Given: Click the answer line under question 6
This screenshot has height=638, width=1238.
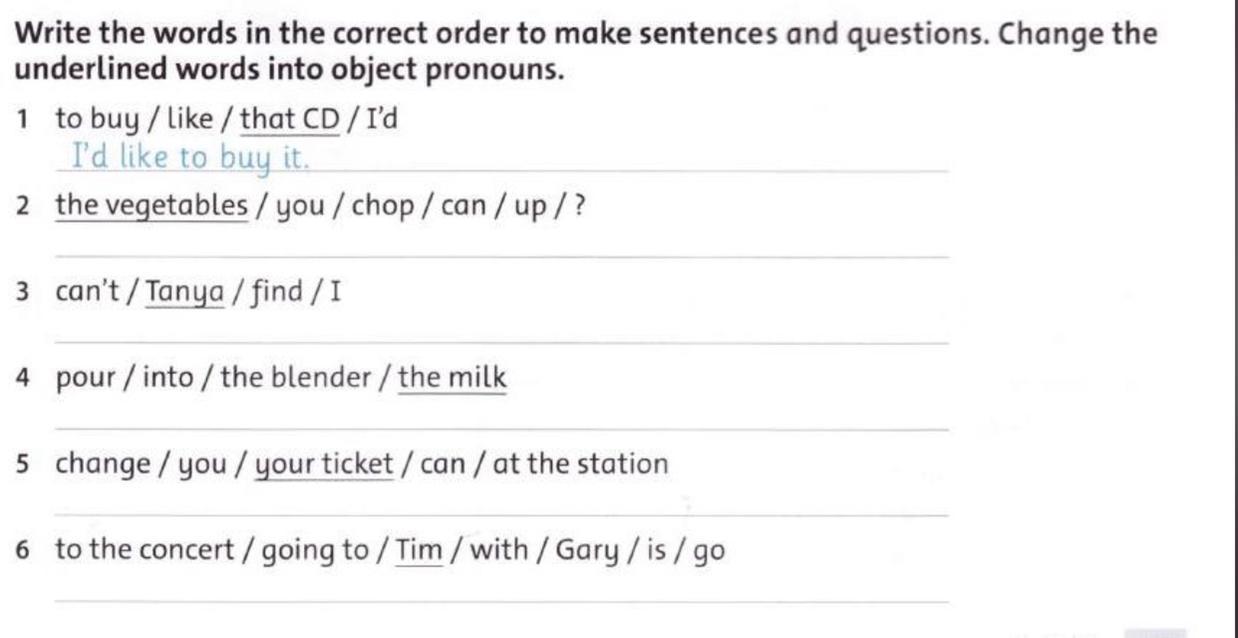Looking at the screenshot, I should pyautogui.click(x=502, y=601).
